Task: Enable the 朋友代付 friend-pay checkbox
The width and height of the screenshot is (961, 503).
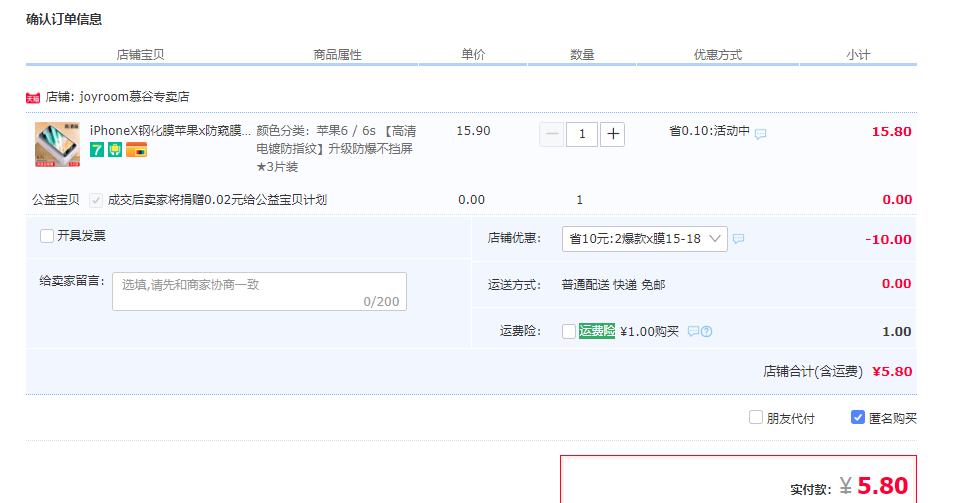Action: 756,418
